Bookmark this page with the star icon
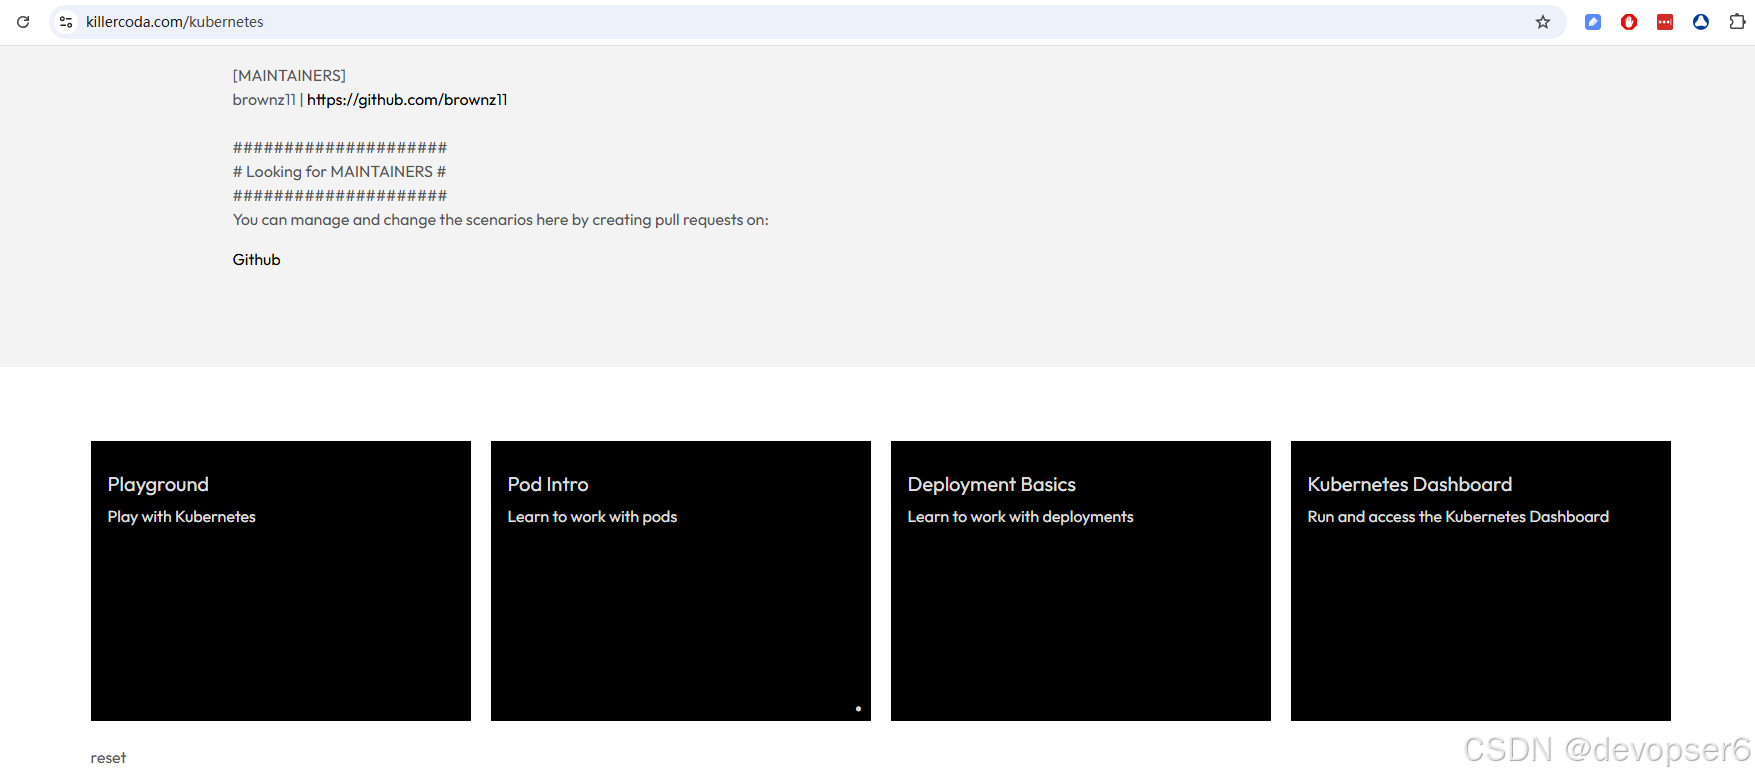Viewport: 1755px width, 779px height. 1543,22
